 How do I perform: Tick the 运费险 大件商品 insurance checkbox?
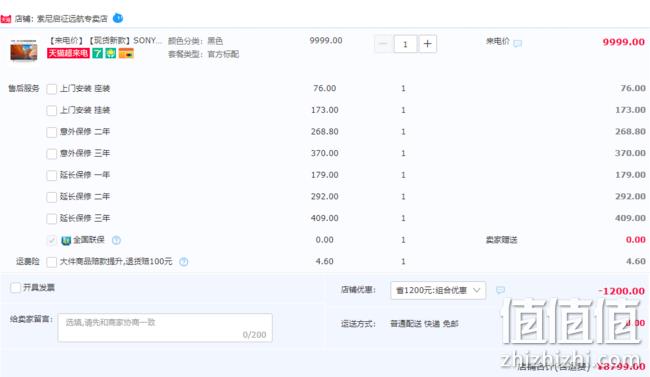coord(51,262)
